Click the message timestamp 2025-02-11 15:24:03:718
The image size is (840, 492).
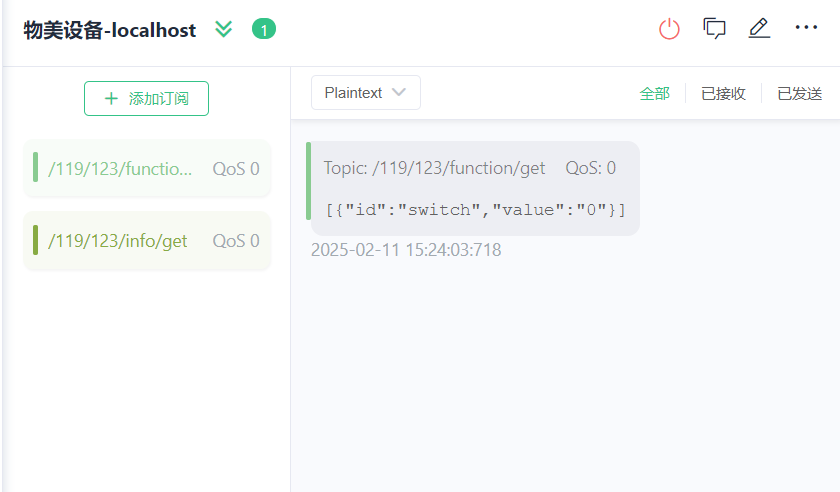coord(406,250)
